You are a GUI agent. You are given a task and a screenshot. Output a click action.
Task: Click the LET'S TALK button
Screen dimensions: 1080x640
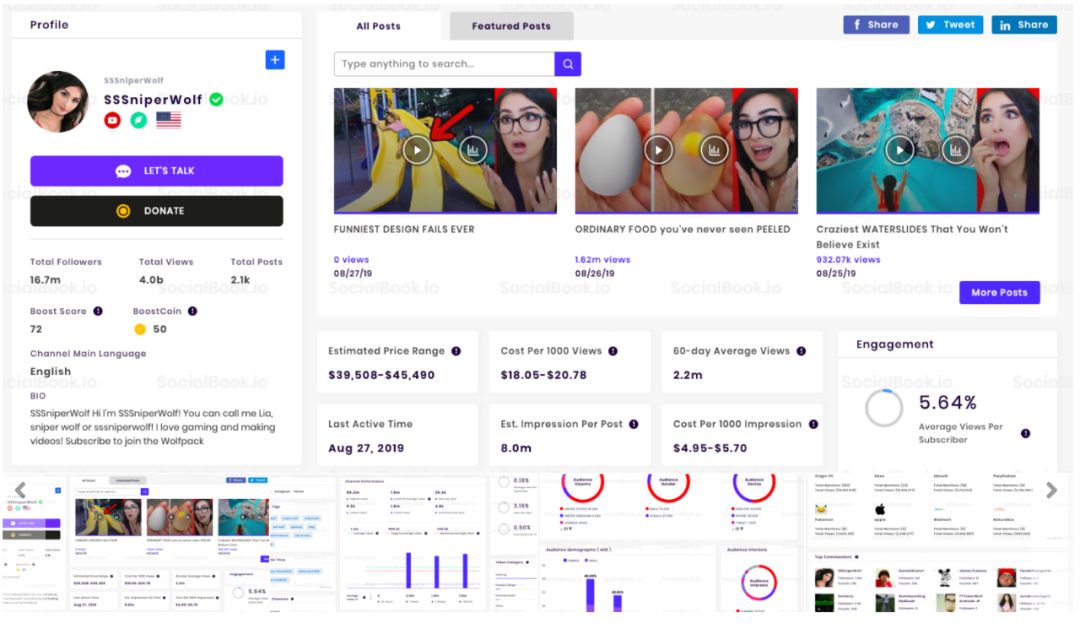tap(156, 171)
